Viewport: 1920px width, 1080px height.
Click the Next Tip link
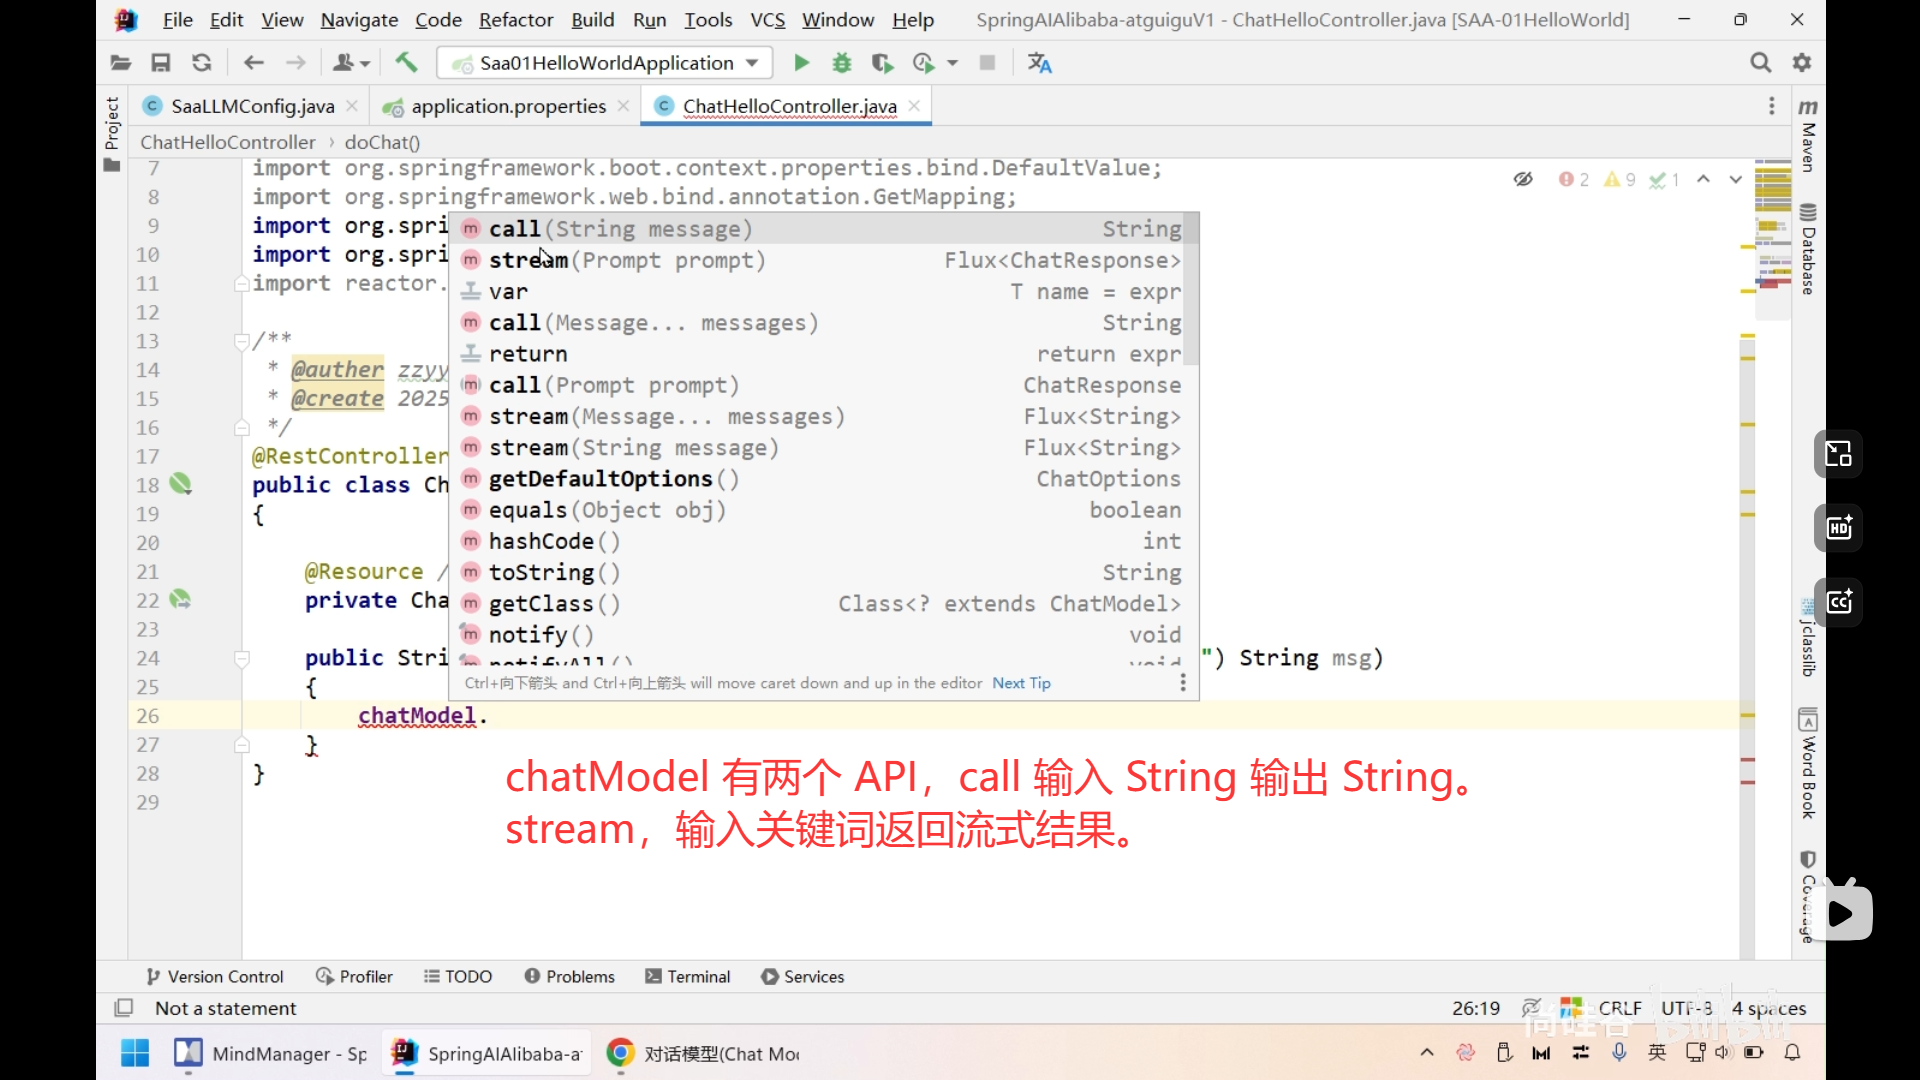click(1021, 683)
